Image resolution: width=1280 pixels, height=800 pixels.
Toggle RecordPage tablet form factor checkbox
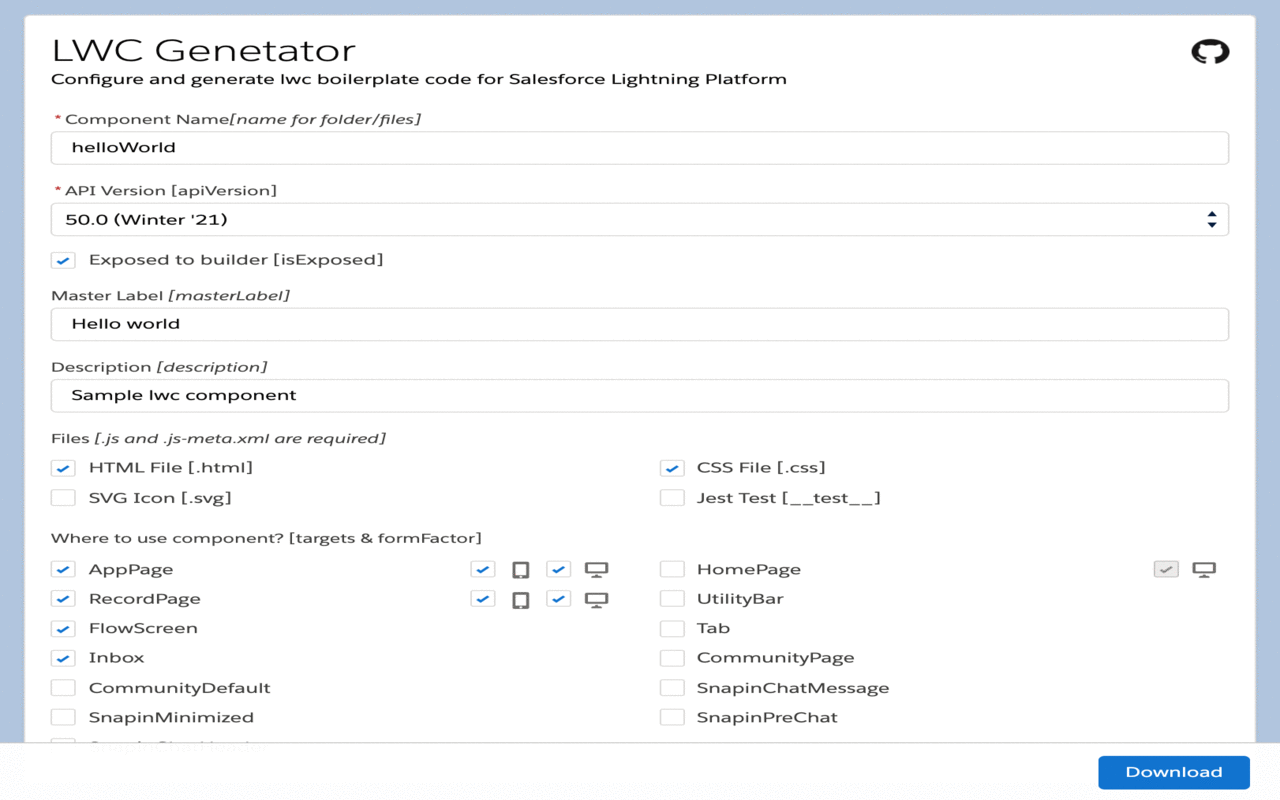483,599
